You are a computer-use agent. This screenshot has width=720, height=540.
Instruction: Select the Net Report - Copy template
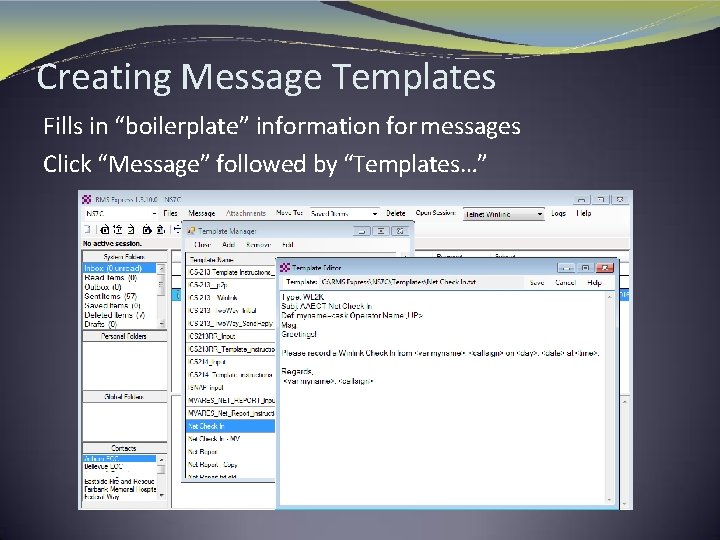[231, 465]
